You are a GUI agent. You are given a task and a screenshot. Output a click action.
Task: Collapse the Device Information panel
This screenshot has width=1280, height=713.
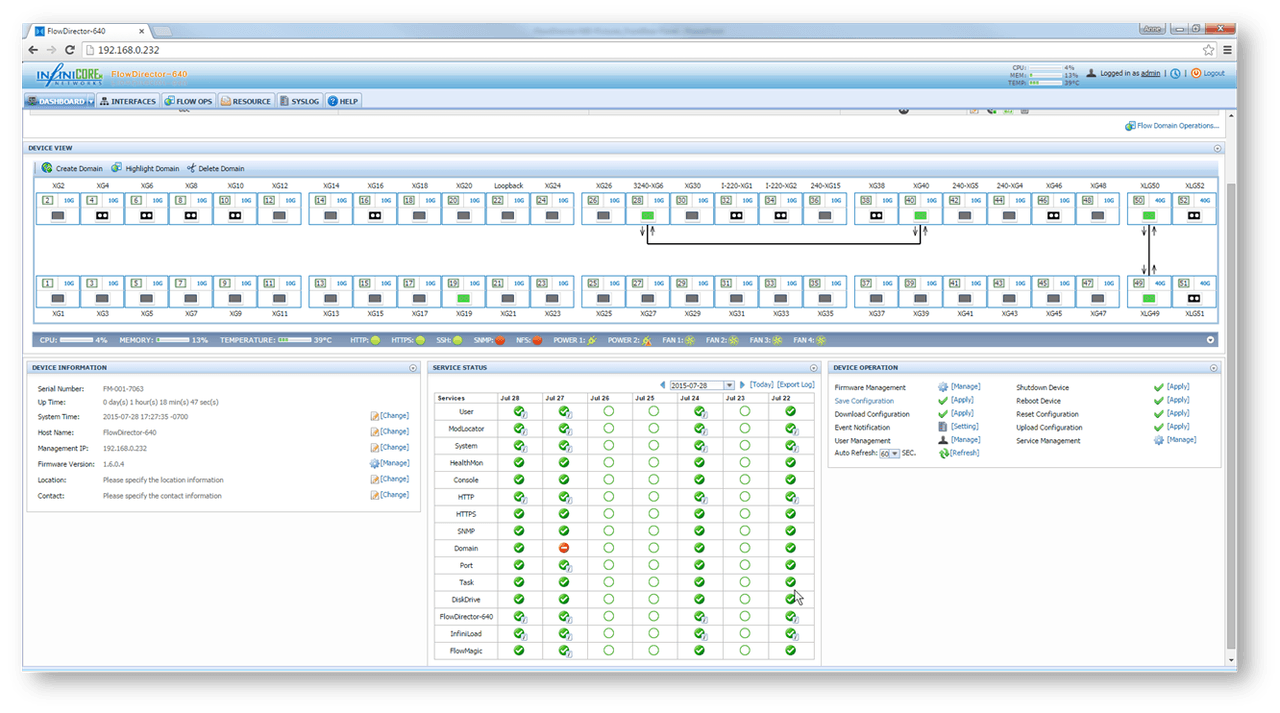click(413, 368)
